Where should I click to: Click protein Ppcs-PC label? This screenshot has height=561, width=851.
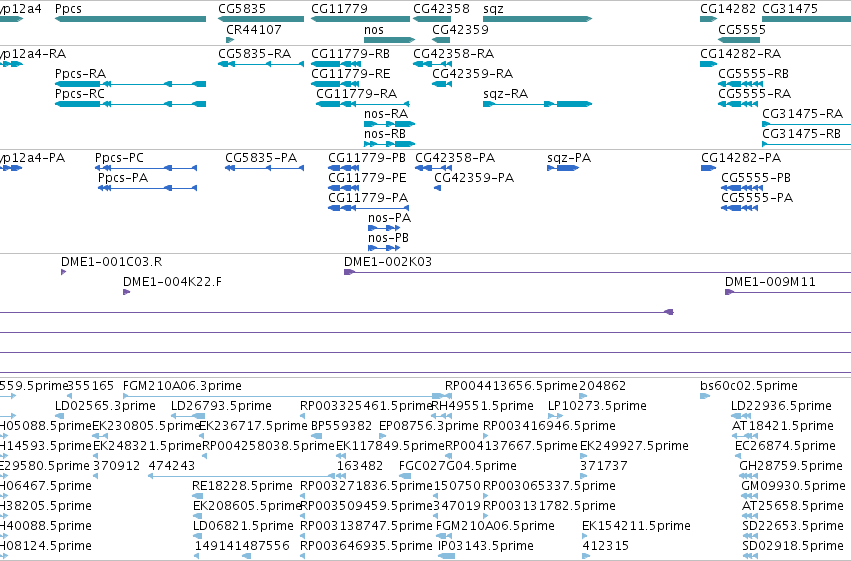pos(119,158)
